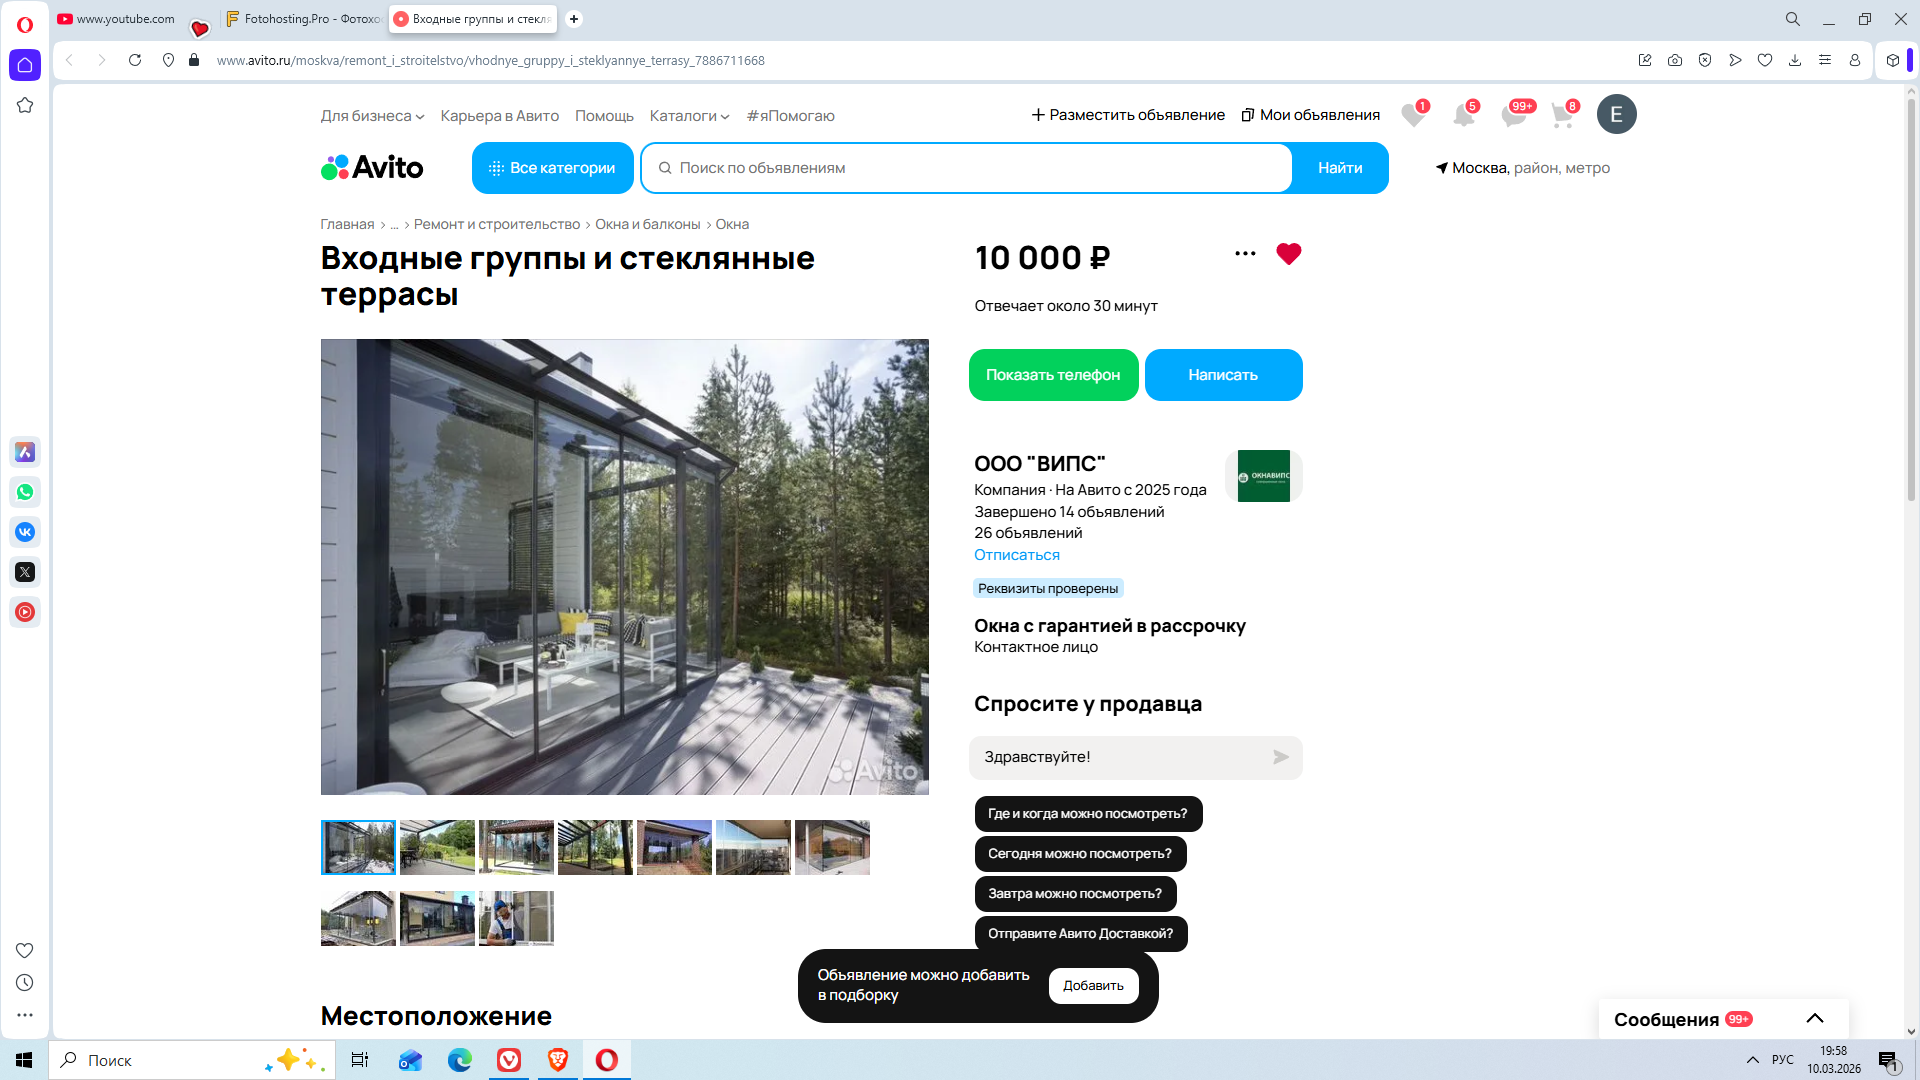Reload the page with refresh icon
Screen dimensions: 1920x1080
tap(135, 60)
